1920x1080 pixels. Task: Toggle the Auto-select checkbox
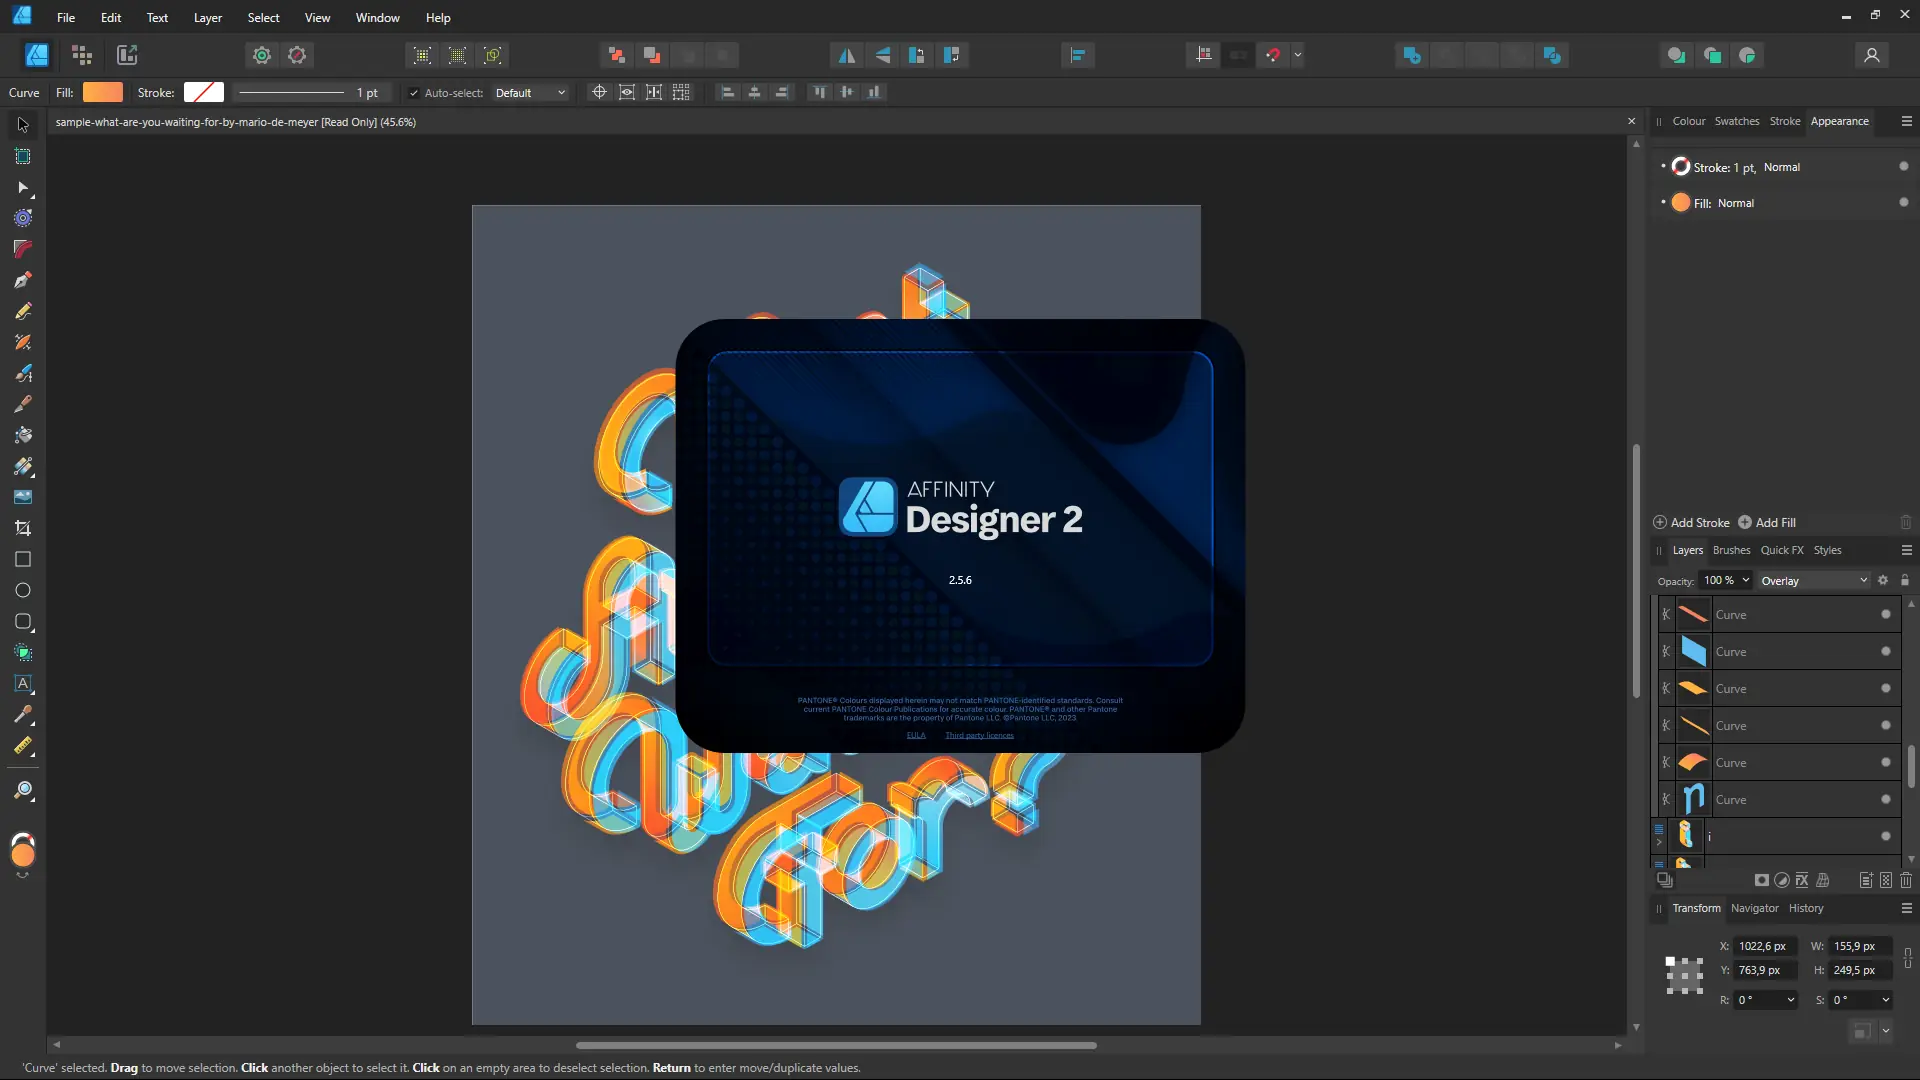[414, 93]
